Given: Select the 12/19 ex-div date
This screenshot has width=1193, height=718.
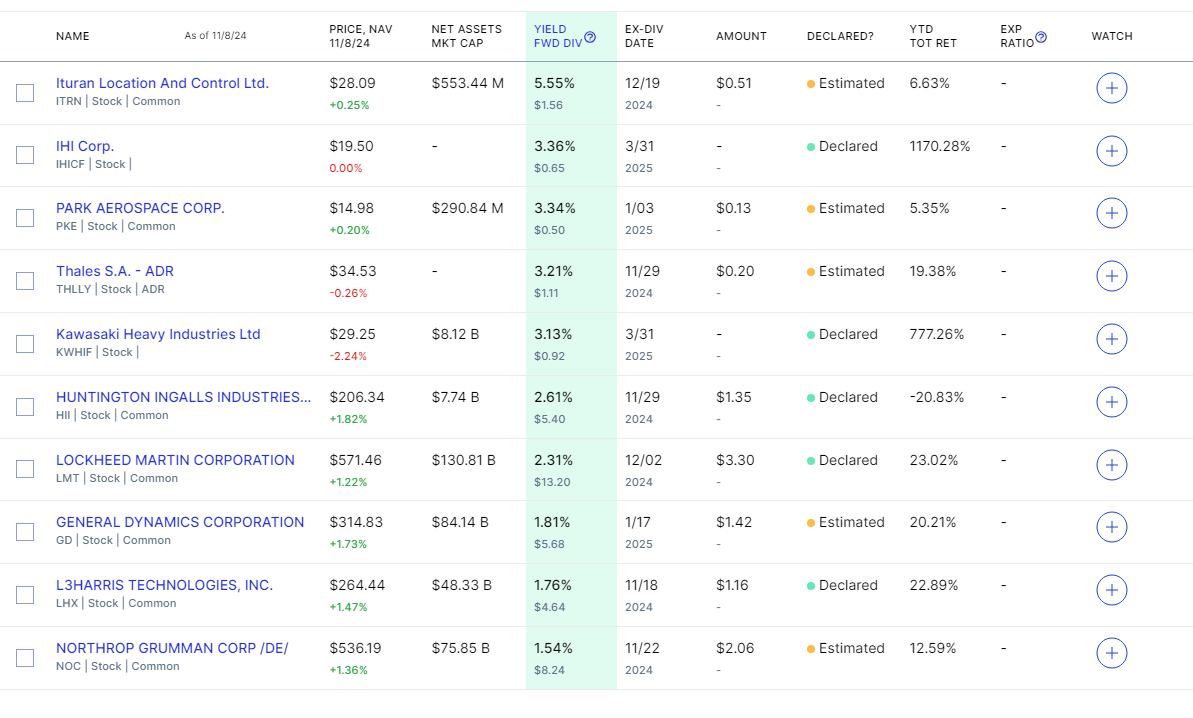Looking at the screenshot, I should click(642, 83).
